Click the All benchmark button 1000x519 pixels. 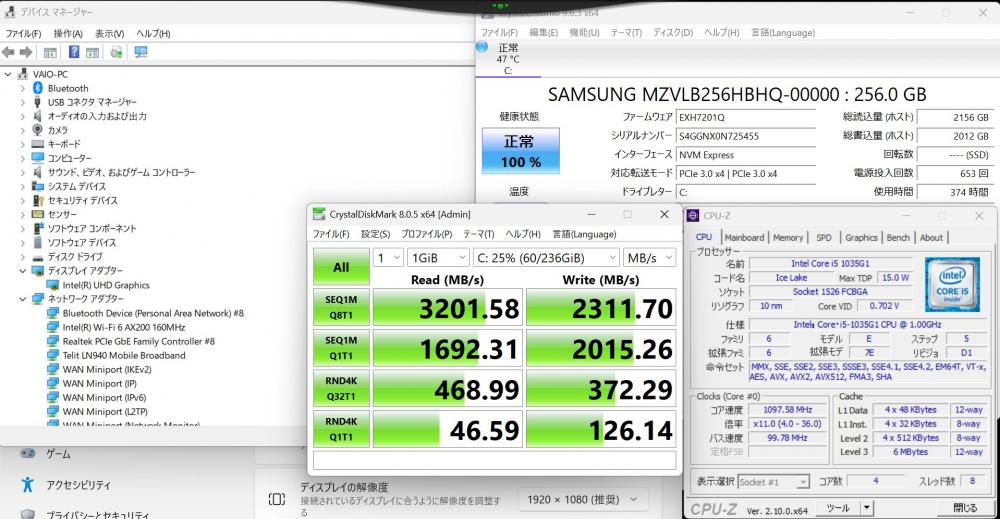(x=341, y=267)
